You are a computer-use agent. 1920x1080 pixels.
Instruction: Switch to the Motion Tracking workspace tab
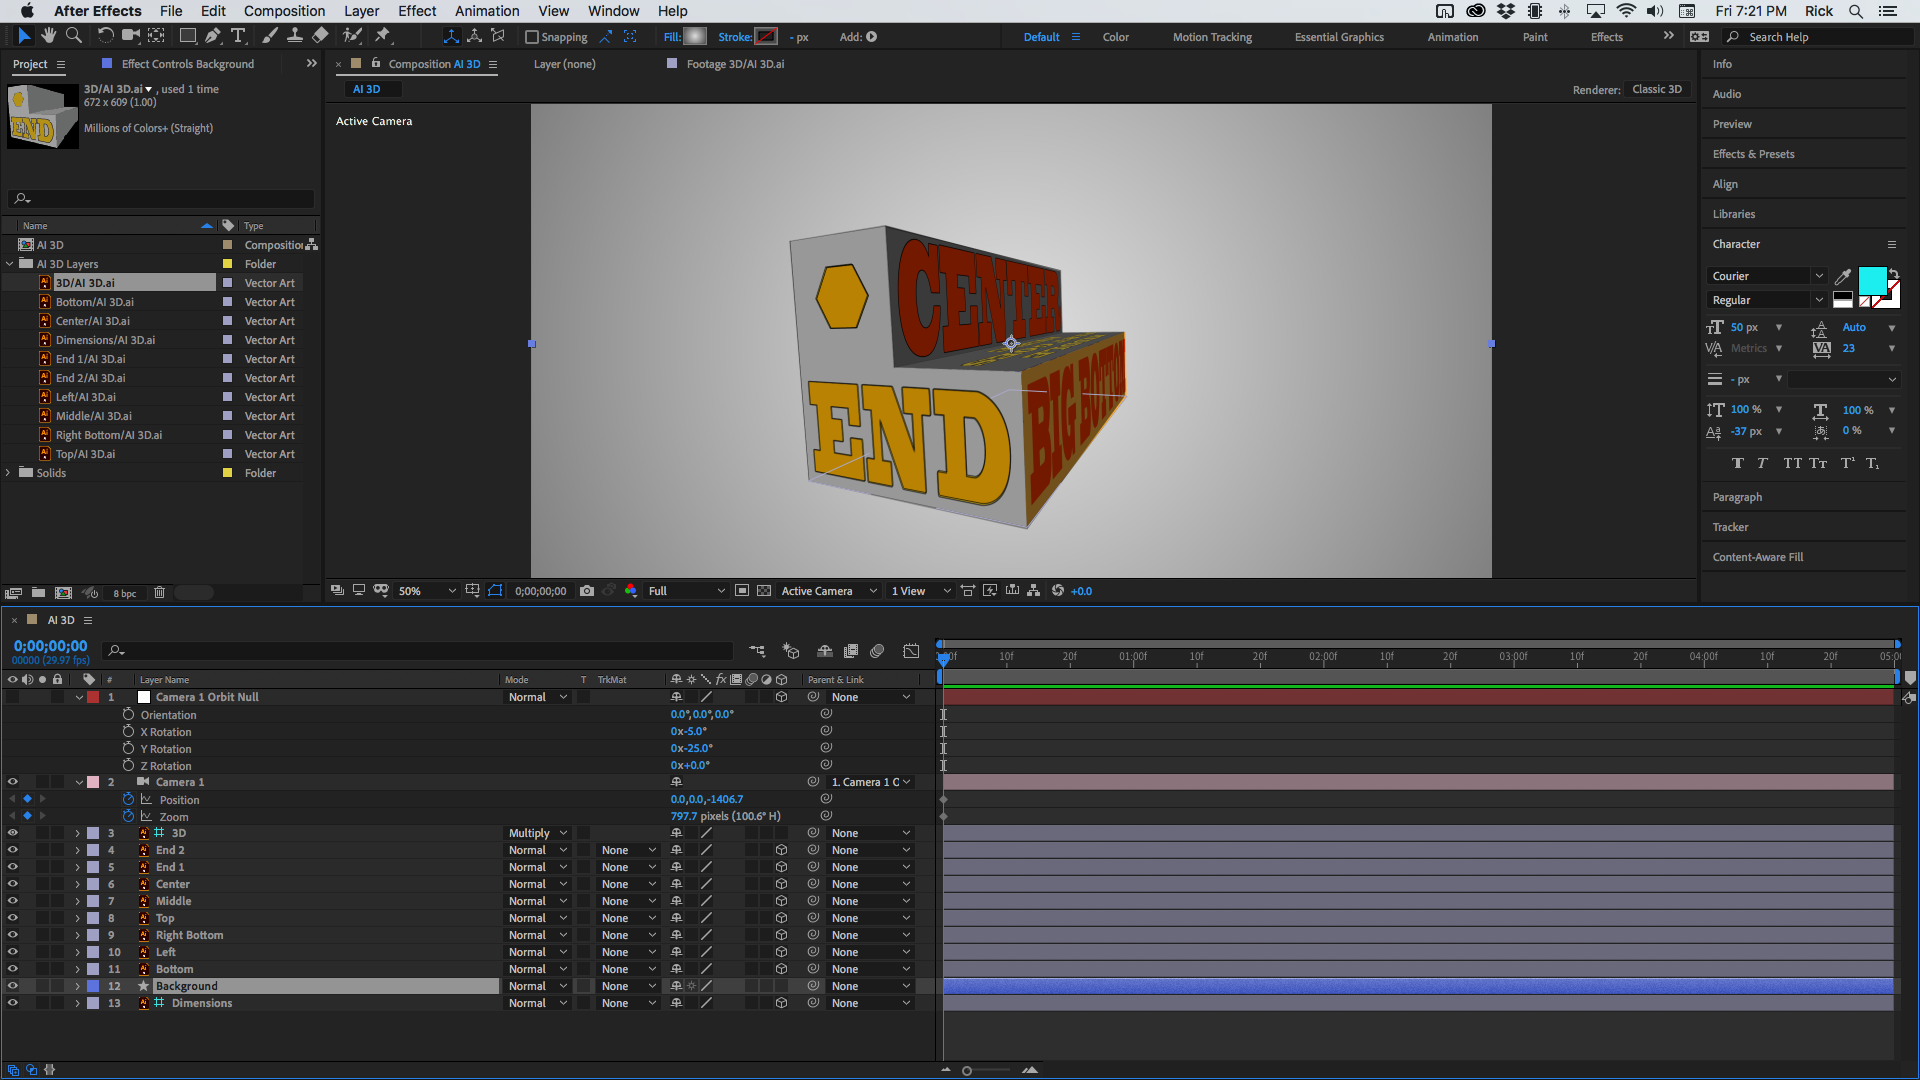[x=1212, y=36]
